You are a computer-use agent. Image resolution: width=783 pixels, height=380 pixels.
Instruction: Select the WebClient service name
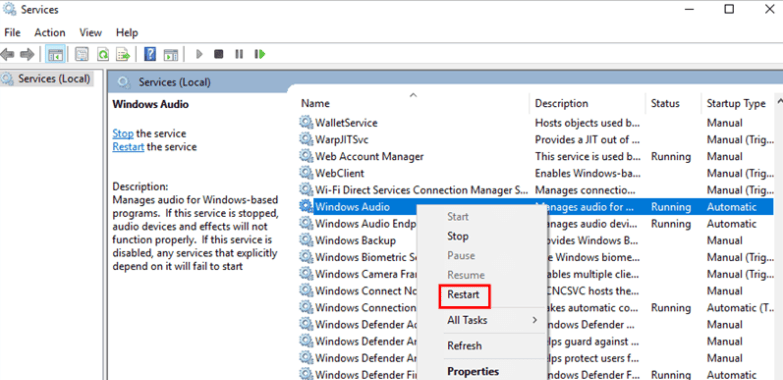(x=340, y=173)
